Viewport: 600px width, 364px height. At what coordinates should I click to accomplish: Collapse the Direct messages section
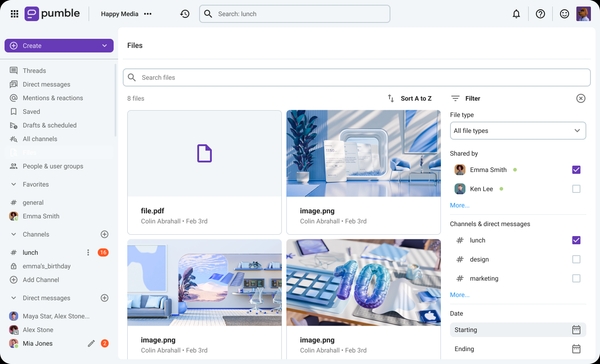coord(13,298)
